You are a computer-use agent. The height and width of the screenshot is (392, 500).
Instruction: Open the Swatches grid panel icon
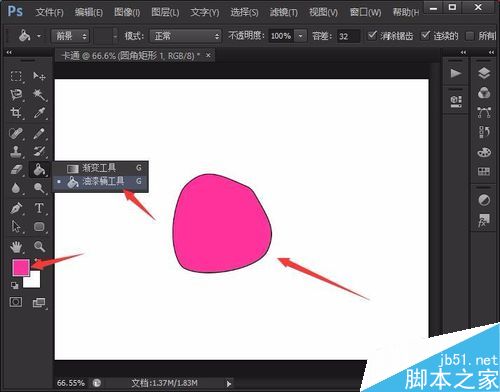pos(484,172)
